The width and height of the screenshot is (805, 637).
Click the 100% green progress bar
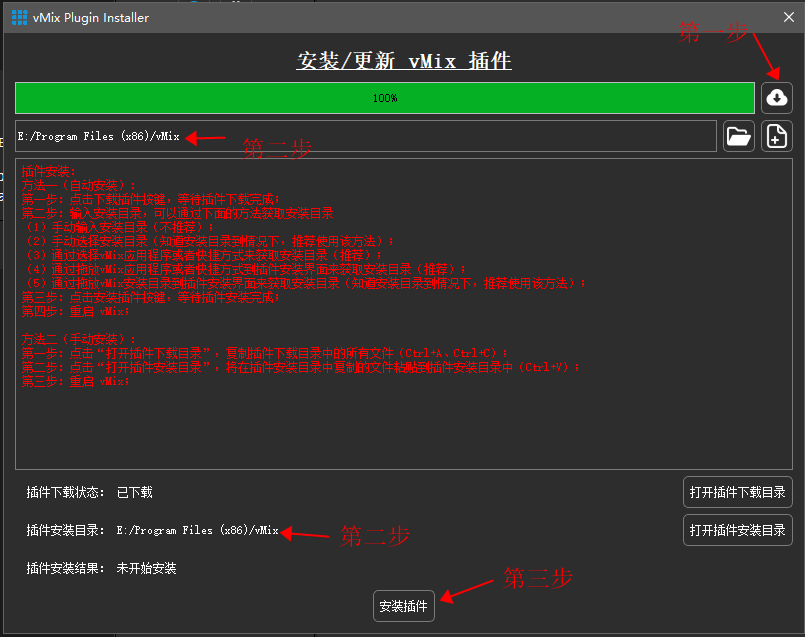pyautogui.click(x=385, y=98)
